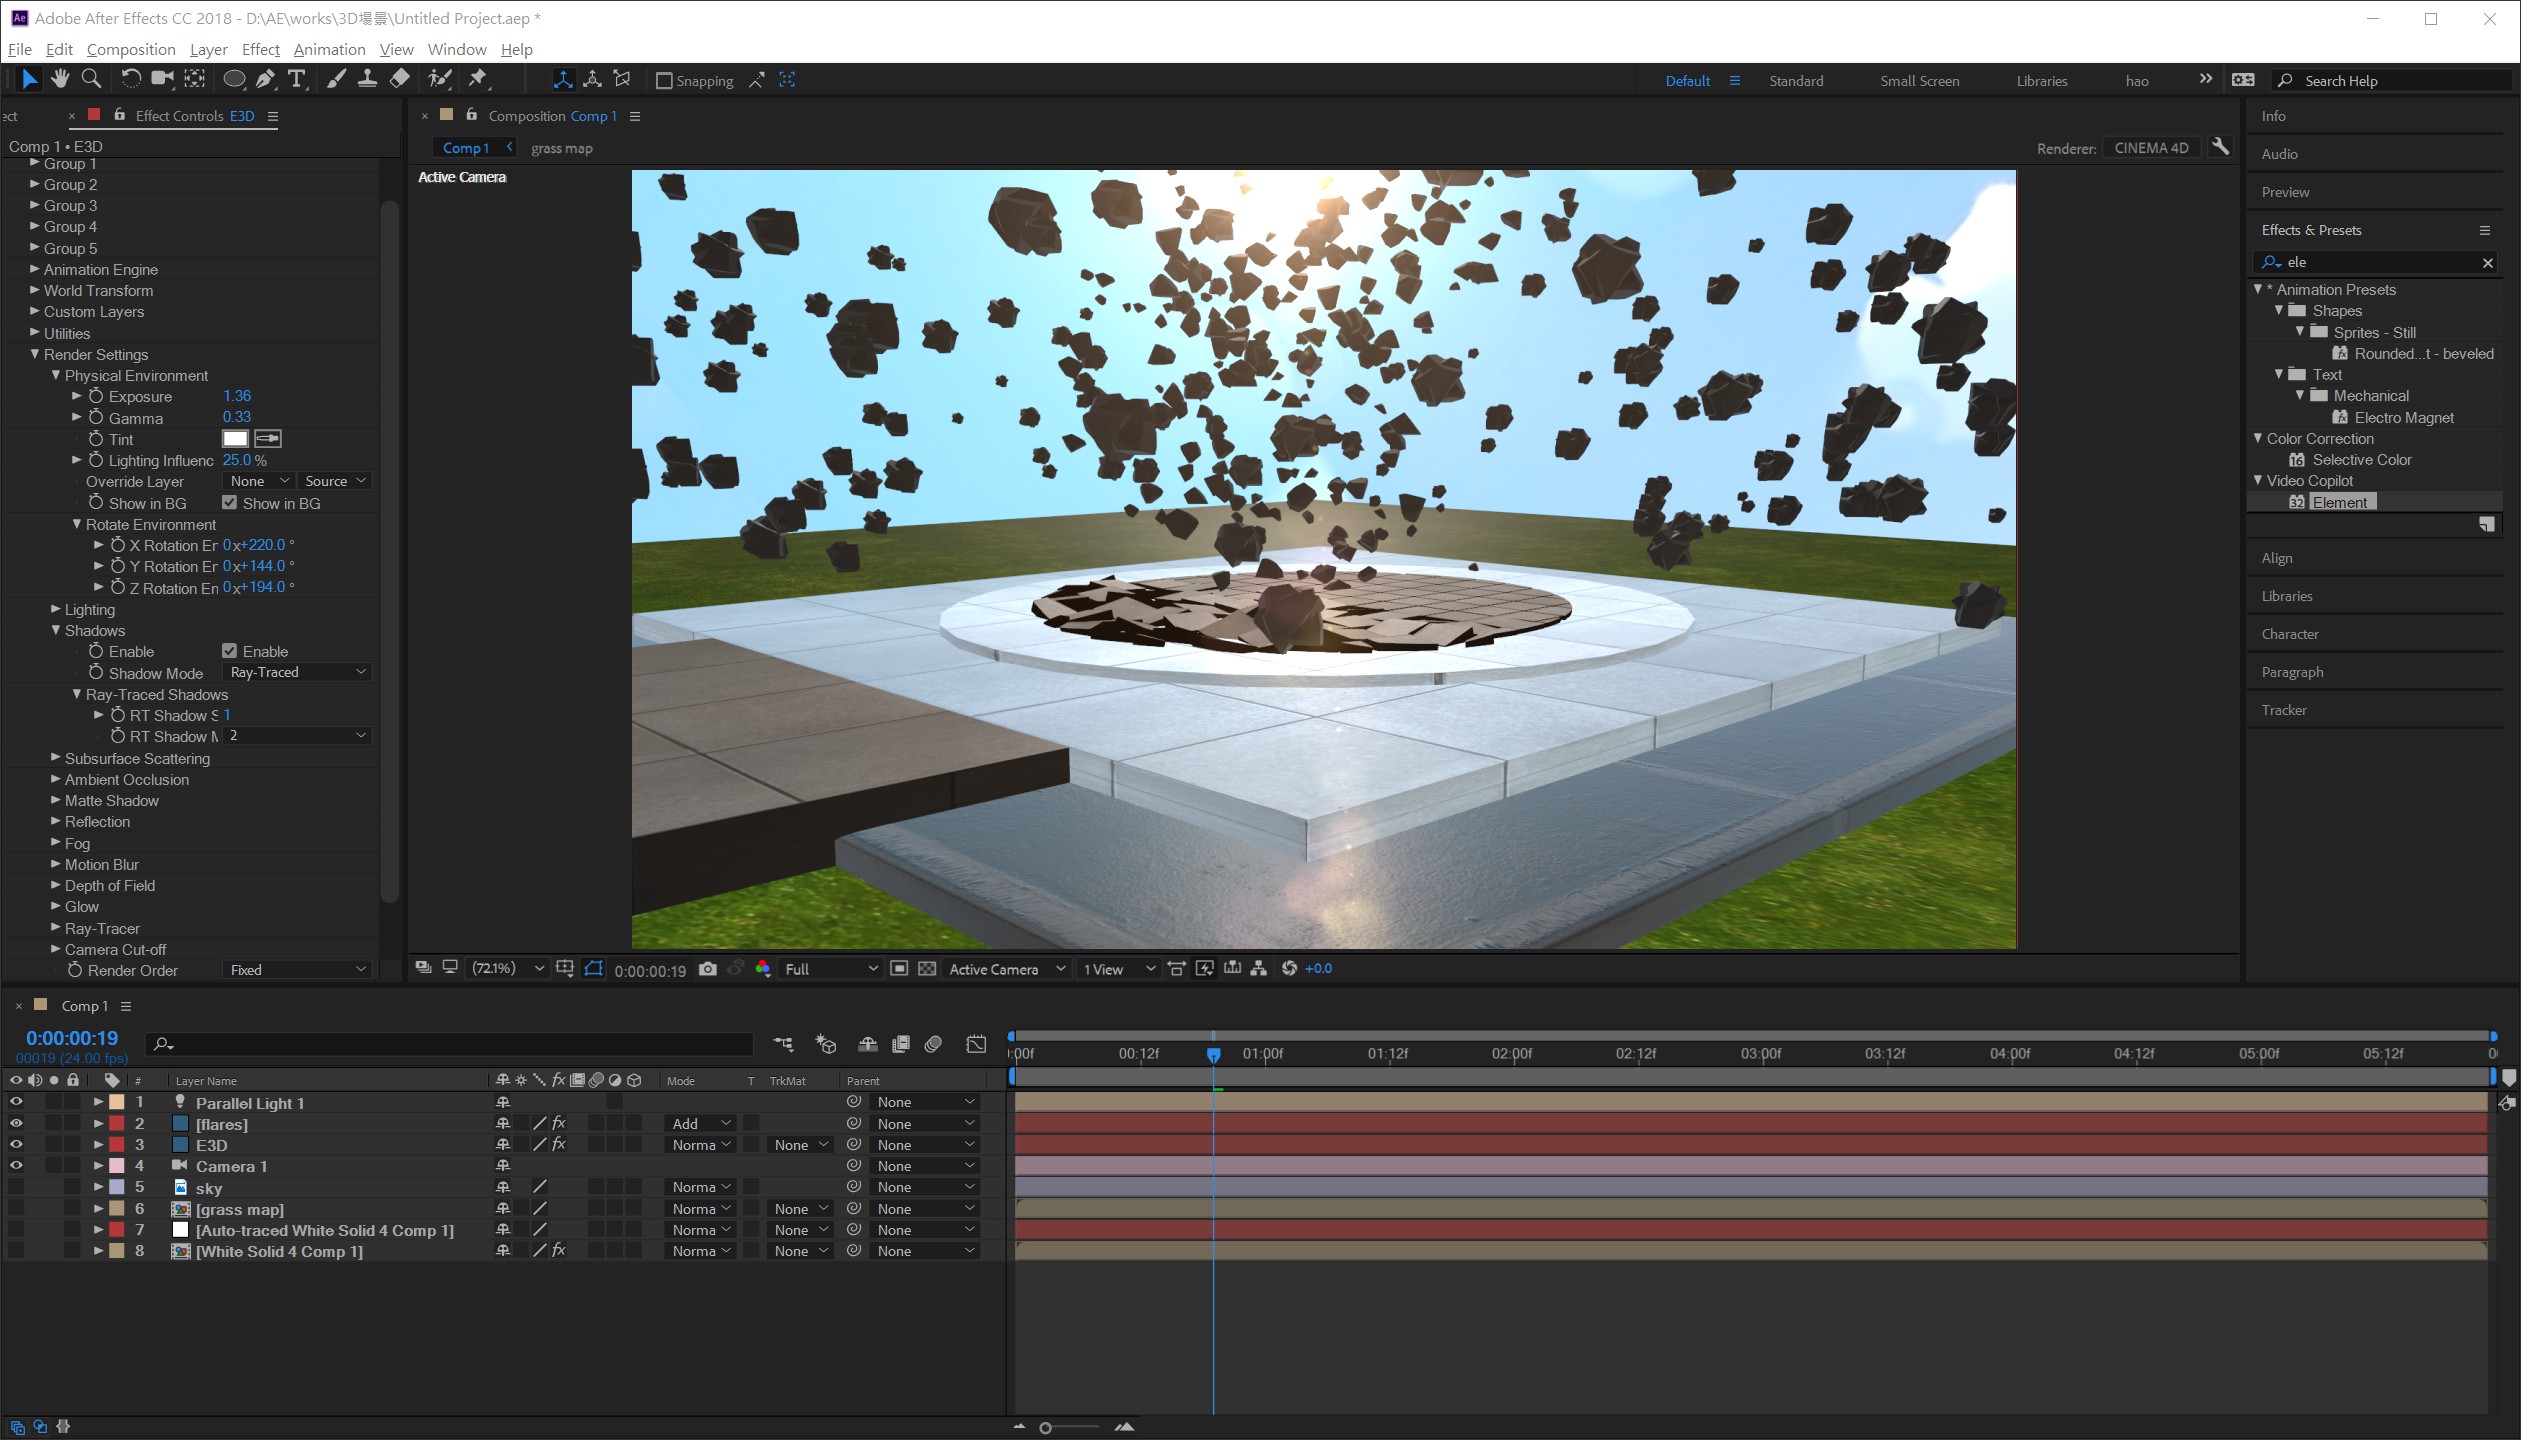
Task: Select the Standard workspace
Action: click(x=1795, y=81)
